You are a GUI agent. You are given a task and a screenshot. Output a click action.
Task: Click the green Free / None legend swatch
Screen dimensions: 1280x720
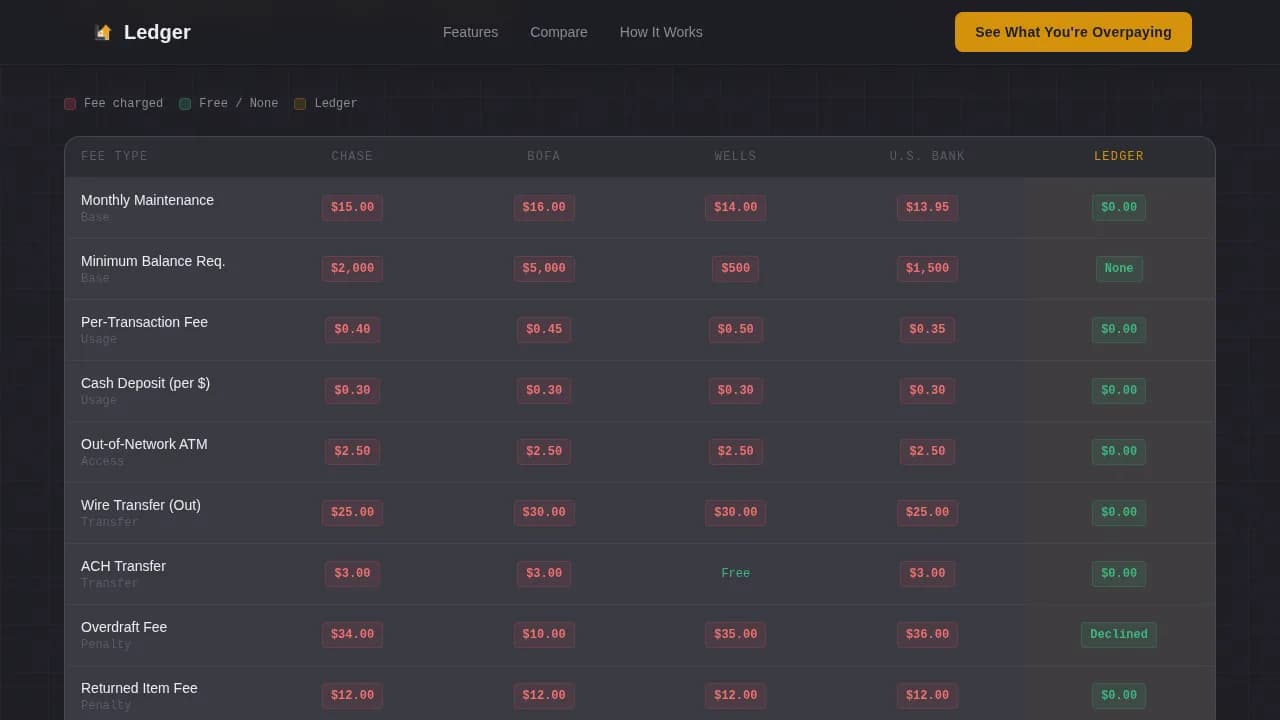[x=185, y=104]
